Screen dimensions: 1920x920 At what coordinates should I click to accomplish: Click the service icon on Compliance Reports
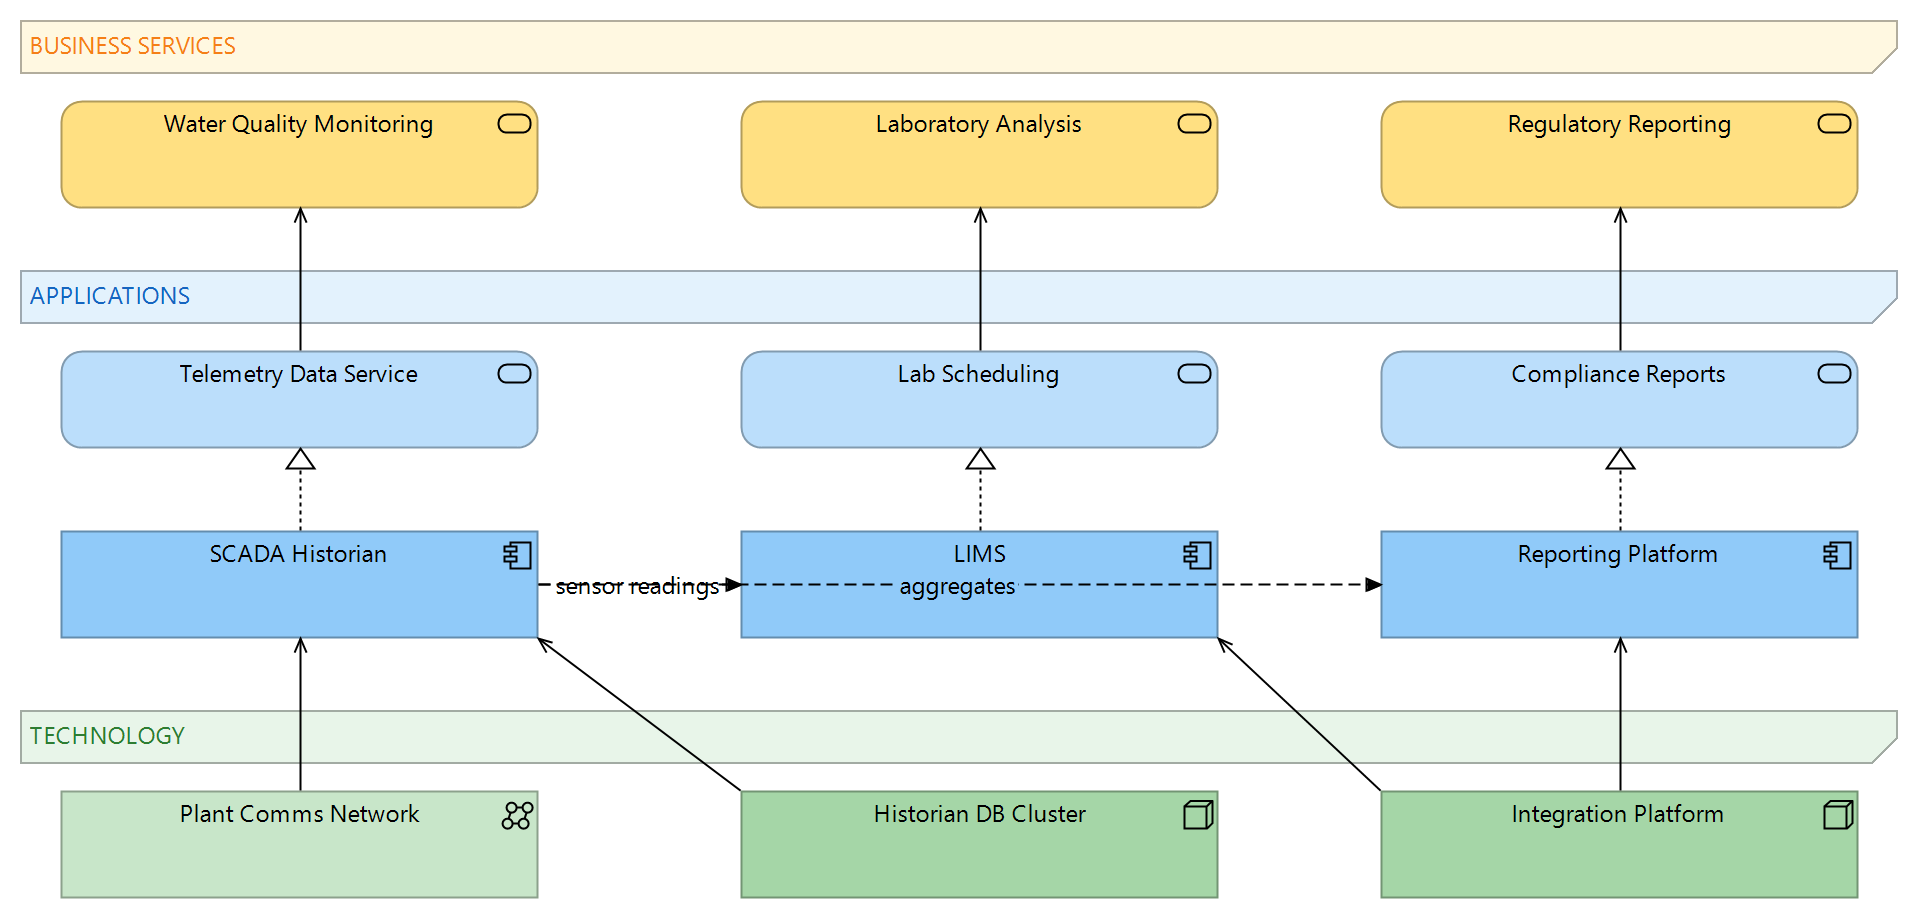1834,374
